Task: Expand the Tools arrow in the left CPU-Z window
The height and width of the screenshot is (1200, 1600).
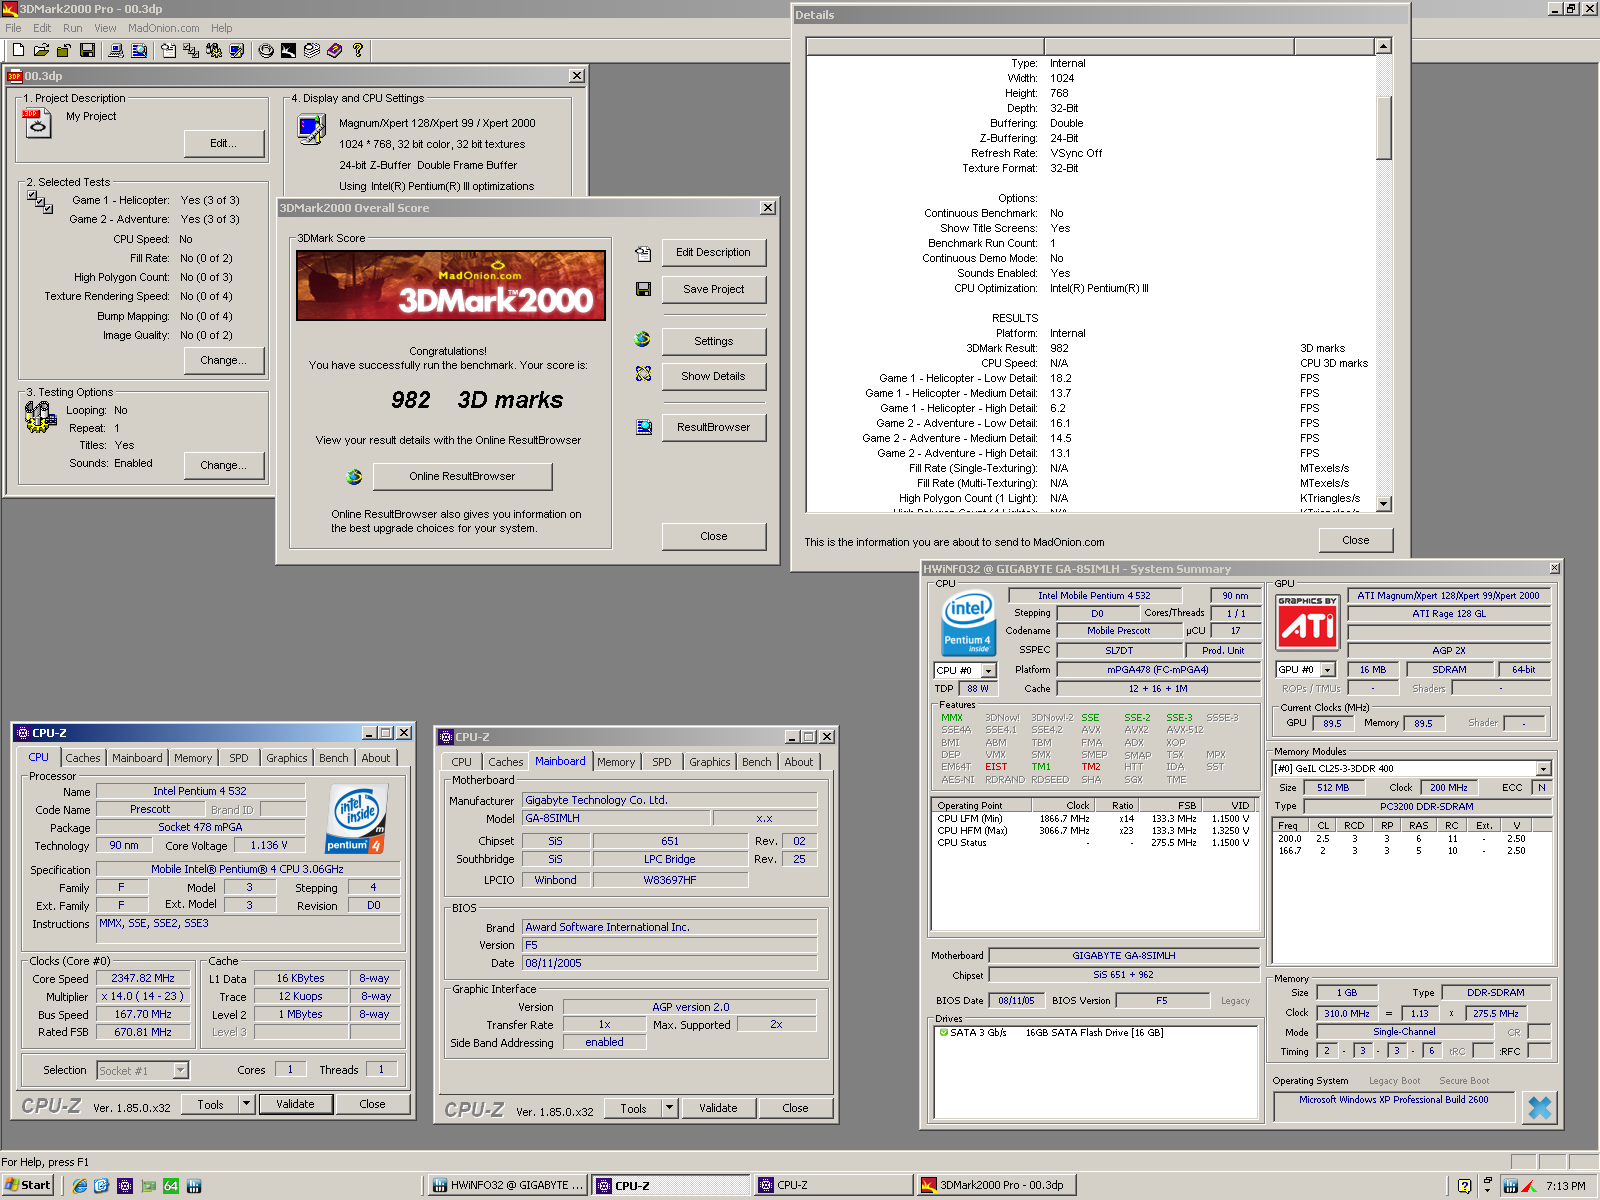Action: pyautogui.click(x=246, y=1104)
